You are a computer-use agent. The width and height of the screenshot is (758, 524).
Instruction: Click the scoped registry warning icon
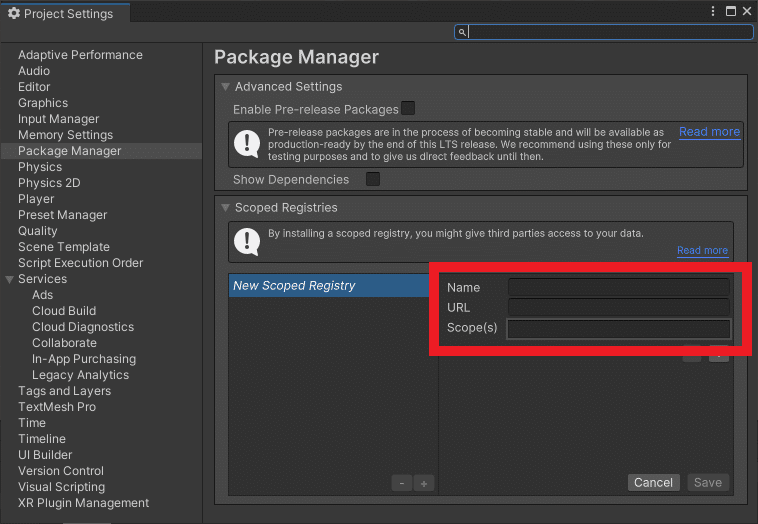click(x=246, y=241)
